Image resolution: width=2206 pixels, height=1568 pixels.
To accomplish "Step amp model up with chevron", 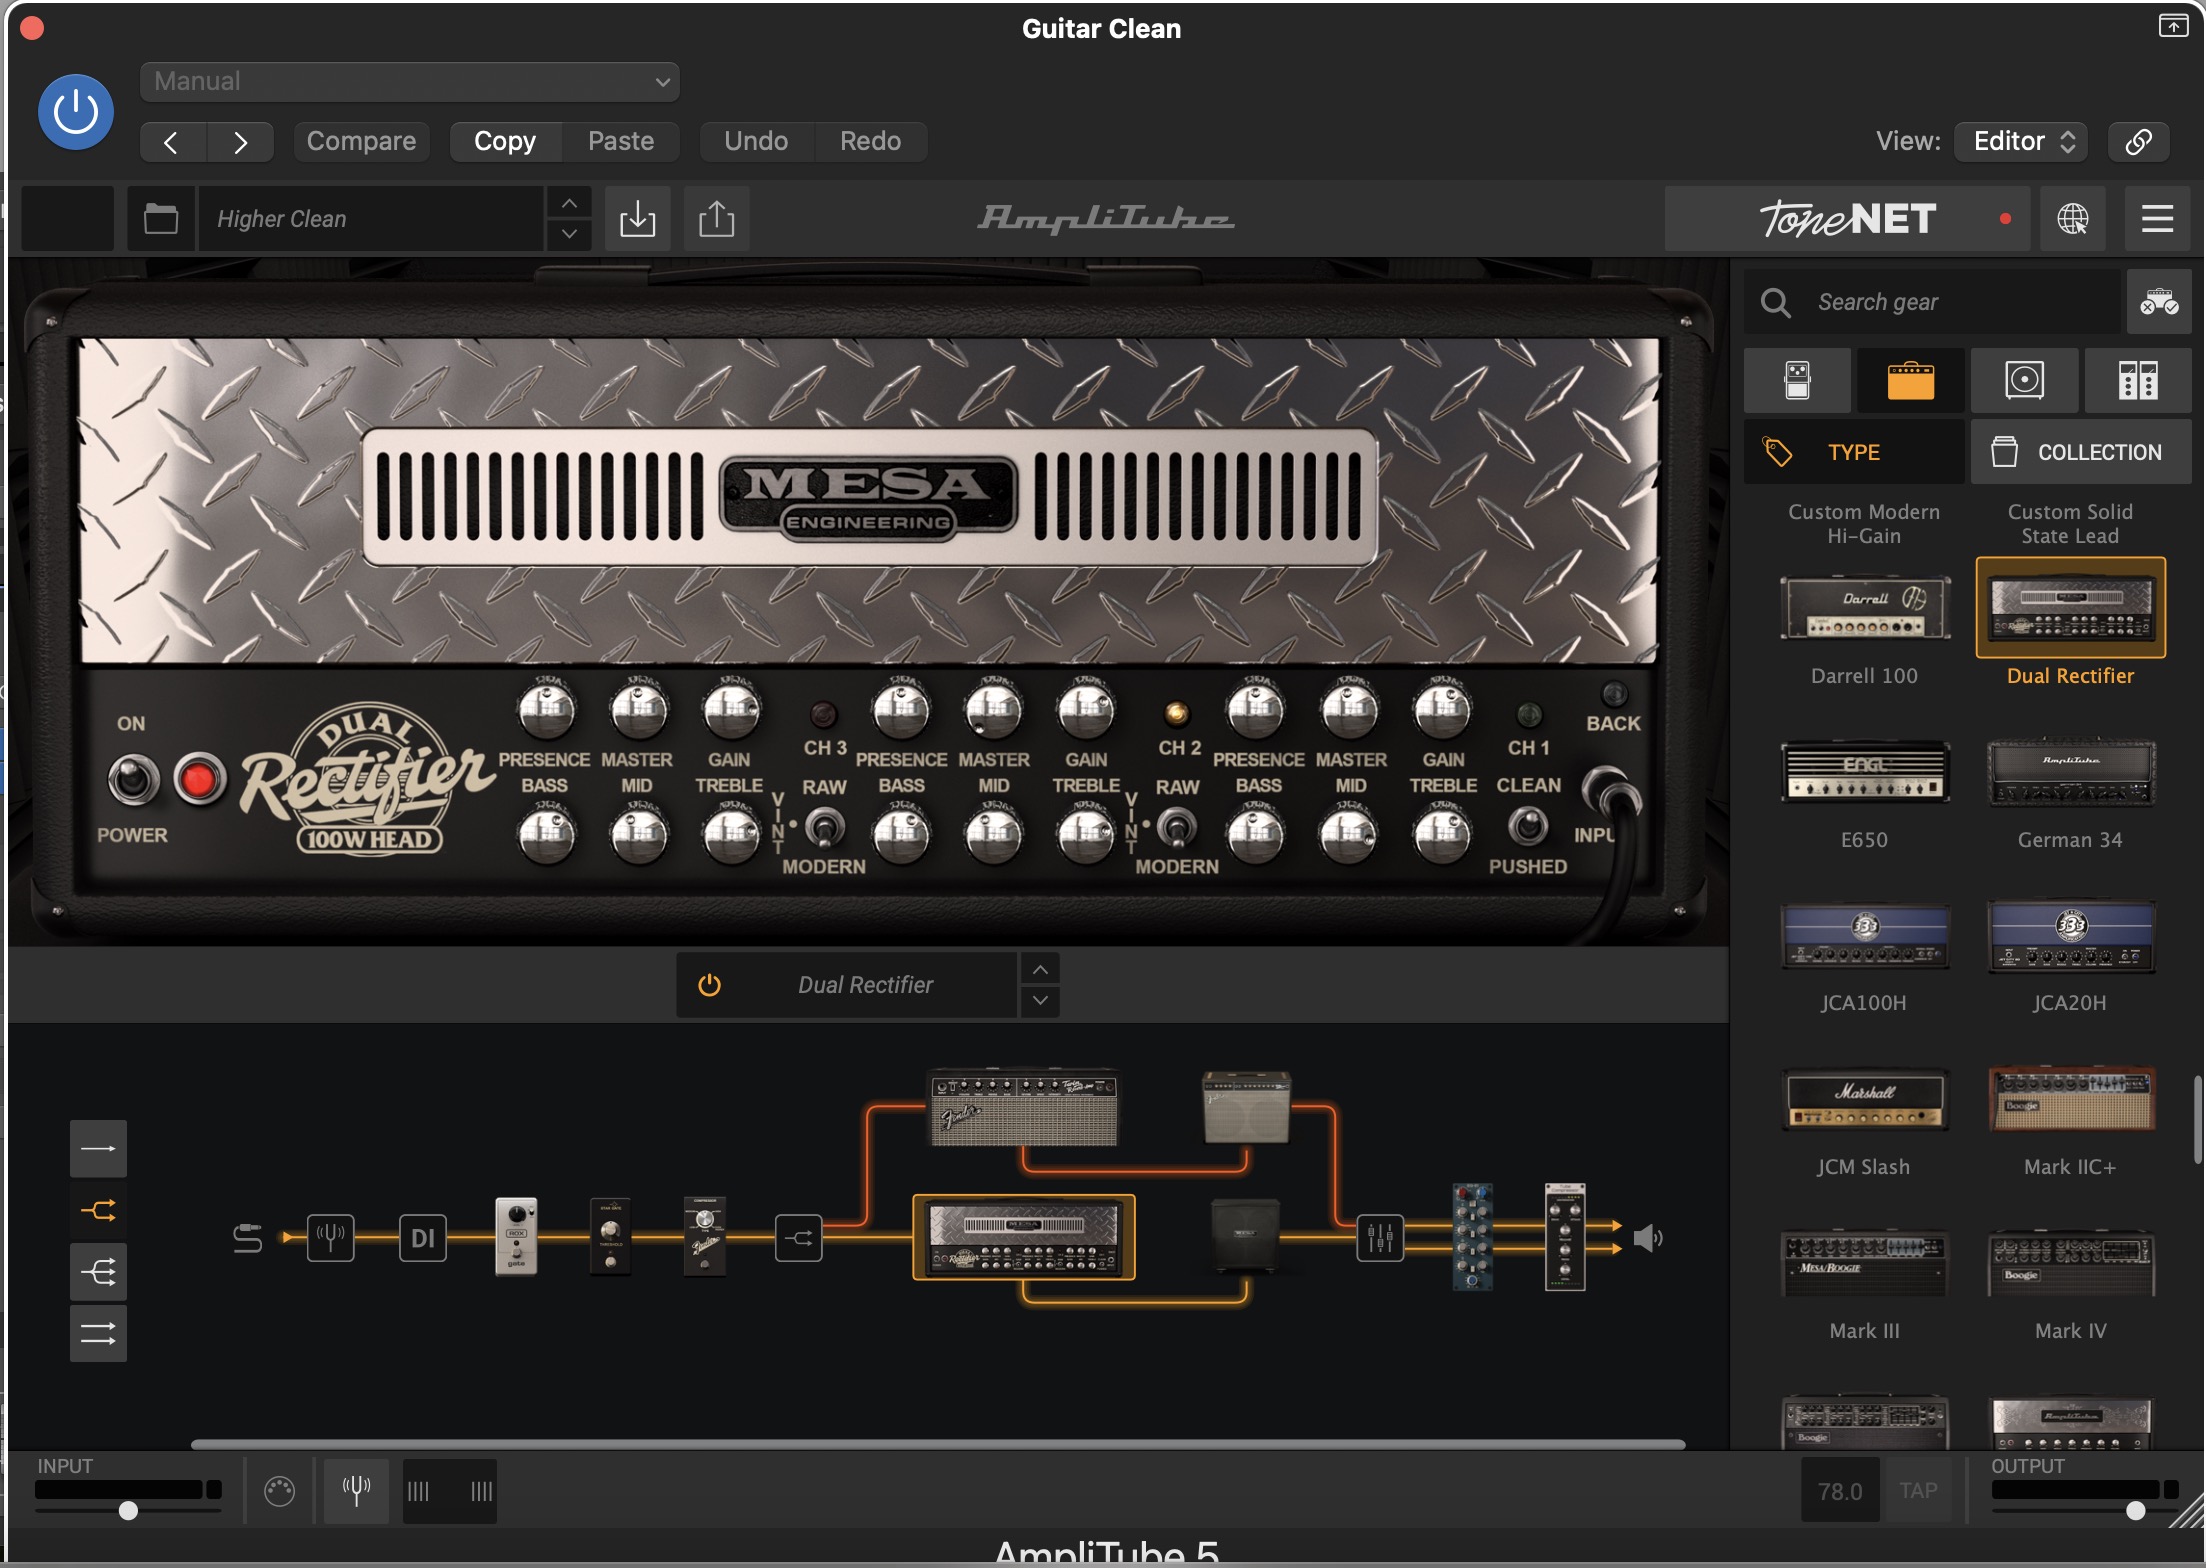I will tap(1040, 969).
